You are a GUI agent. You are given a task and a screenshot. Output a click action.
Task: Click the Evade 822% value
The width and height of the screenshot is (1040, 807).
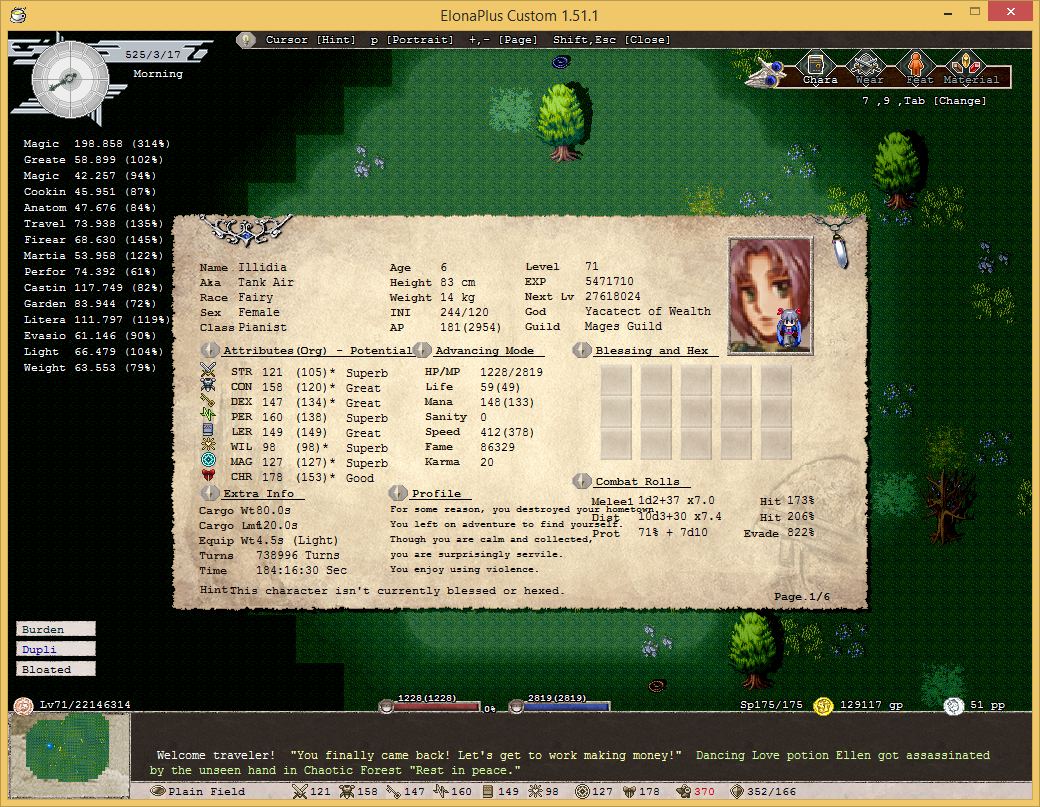click(799, 532)
